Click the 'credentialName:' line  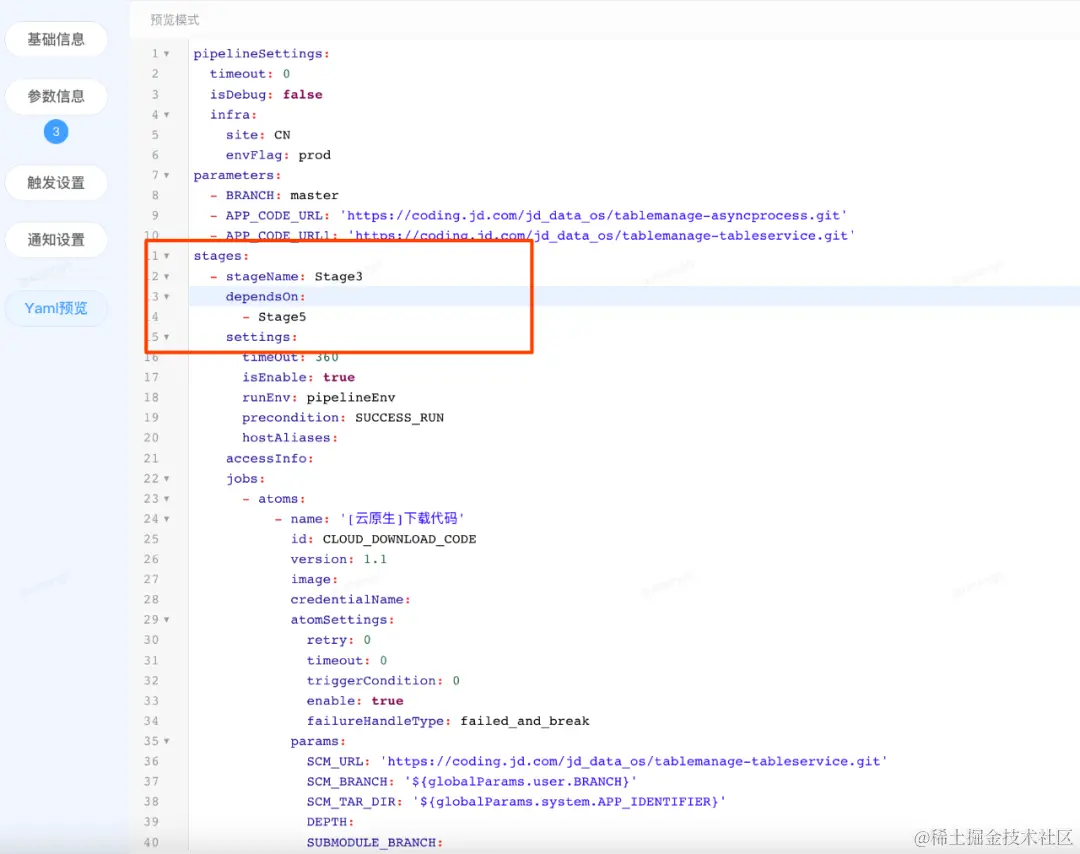click(350, 599)
